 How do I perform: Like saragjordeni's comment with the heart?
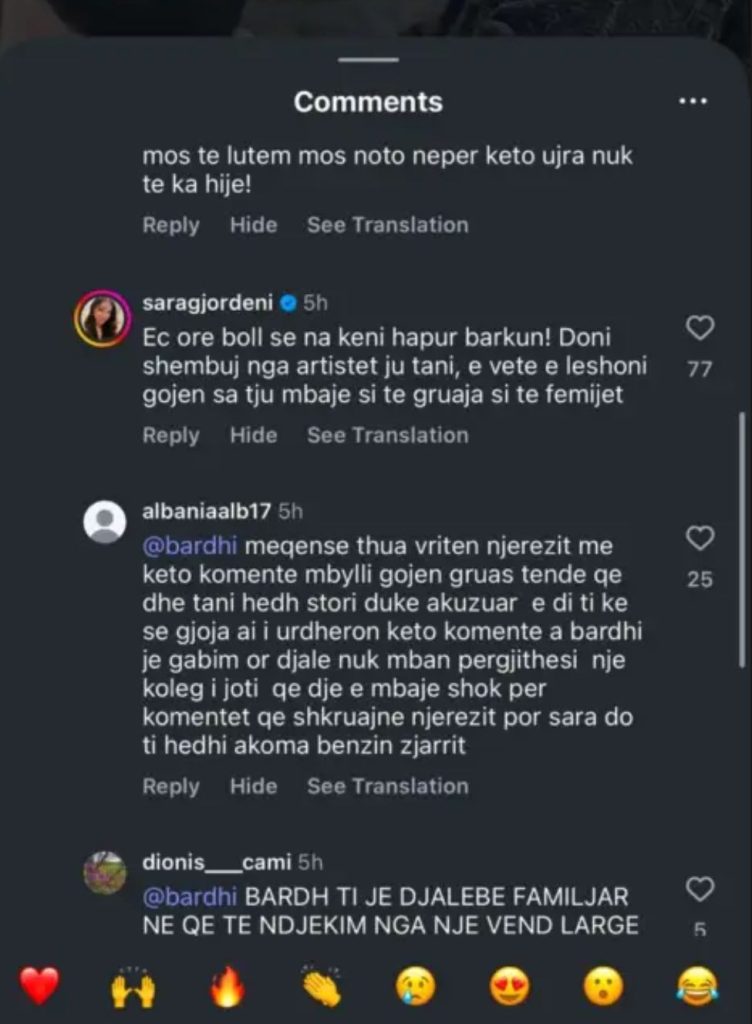coord(700,328)
